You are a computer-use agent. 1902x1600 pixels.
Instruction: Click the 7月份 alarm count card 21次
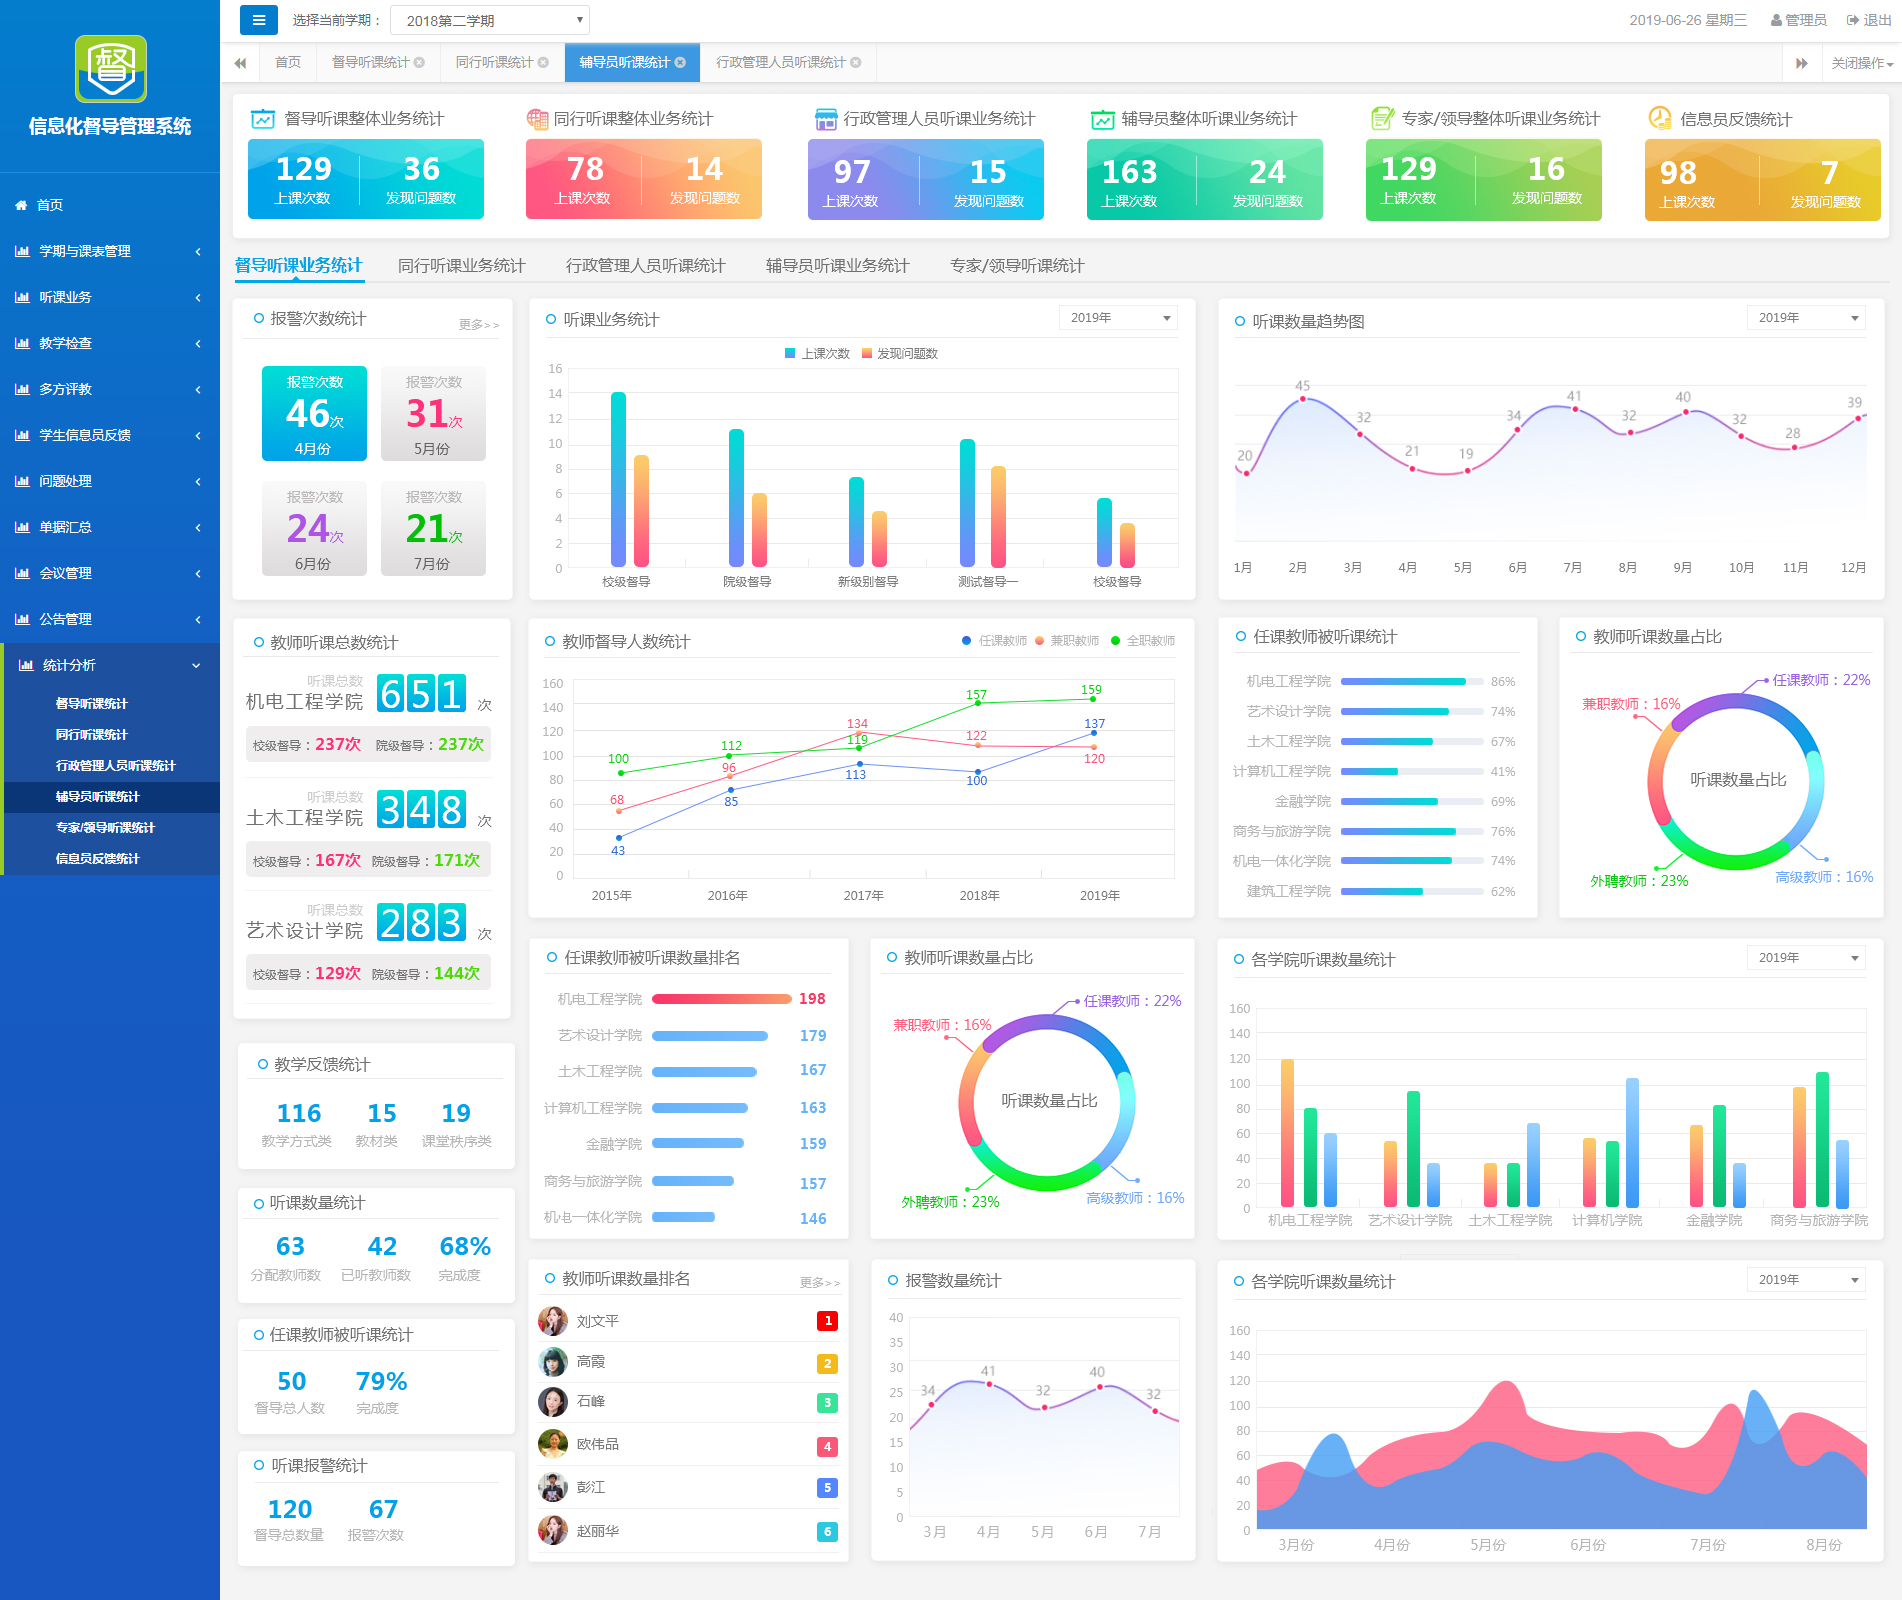[x=433, y=529]
